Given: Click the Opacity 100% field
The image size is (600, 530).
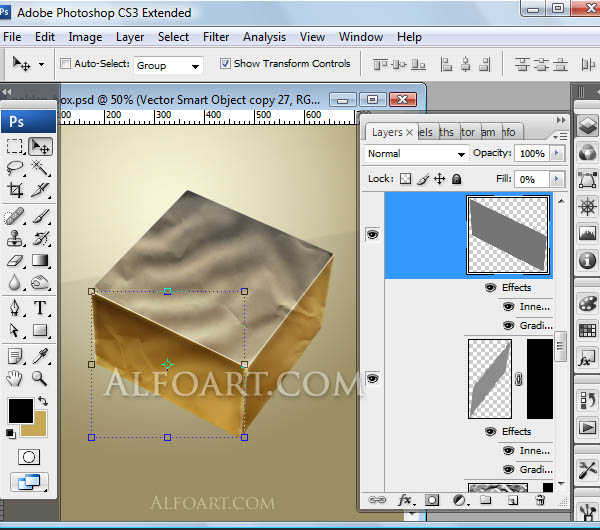Looking at the screenshot, I should [532, 153].
